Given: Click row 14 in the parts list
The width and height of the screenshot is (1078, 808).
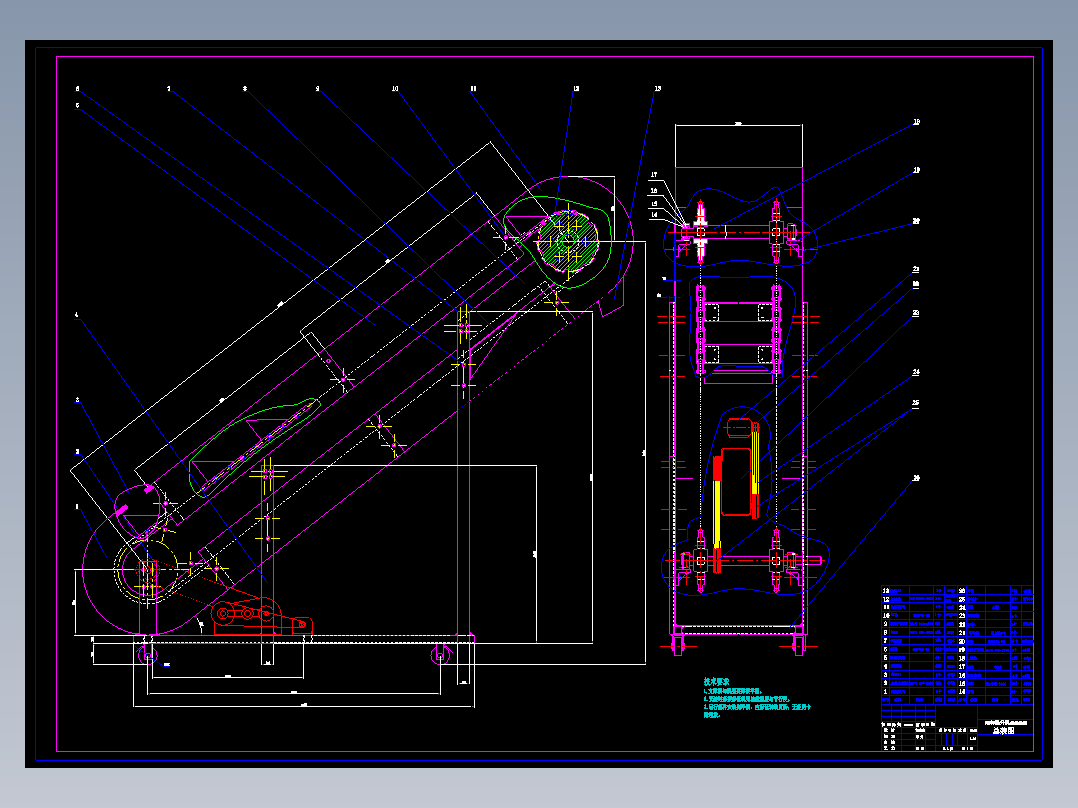Looking at the screenshot, I should [996, 692].
